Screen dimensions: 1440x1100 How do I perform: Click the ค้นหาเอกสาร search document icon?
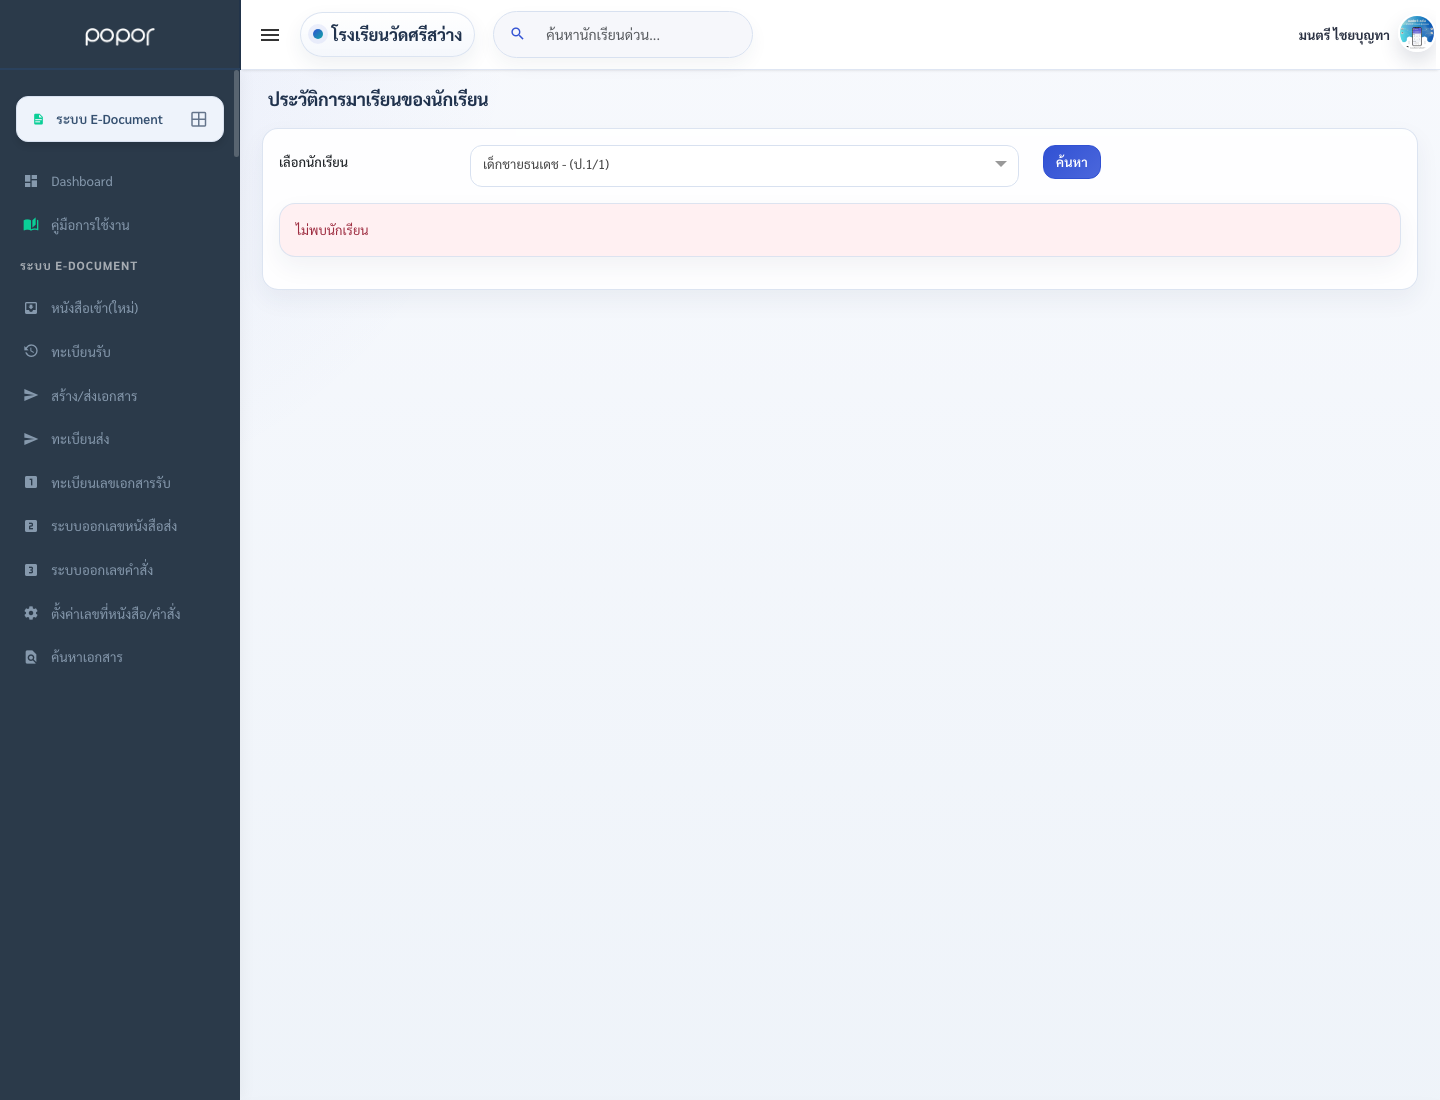point(31,657)
